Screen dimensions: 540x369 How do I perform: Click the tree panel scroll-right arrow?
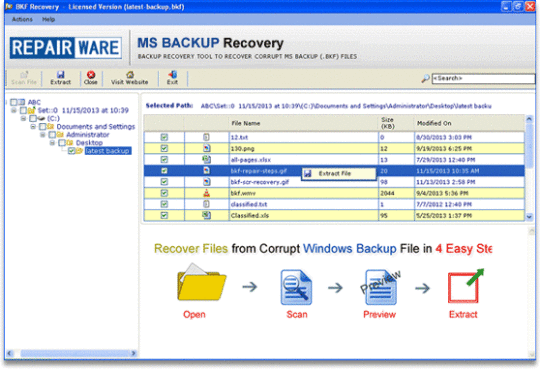tap(134, 353)
